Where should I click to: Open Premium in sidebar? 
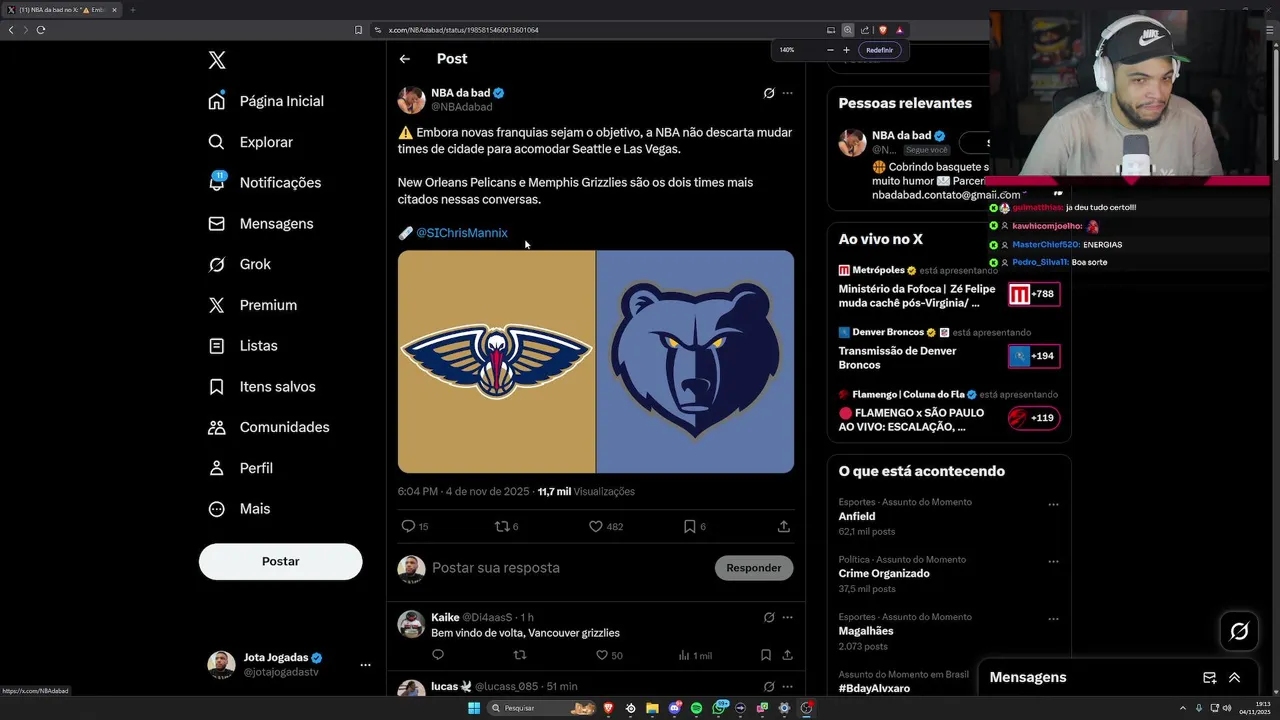pos(252,305)
